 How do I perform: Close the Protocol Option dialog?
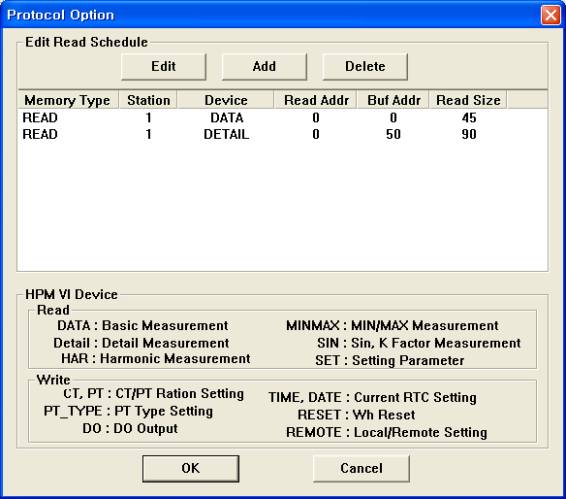[550, 15]
